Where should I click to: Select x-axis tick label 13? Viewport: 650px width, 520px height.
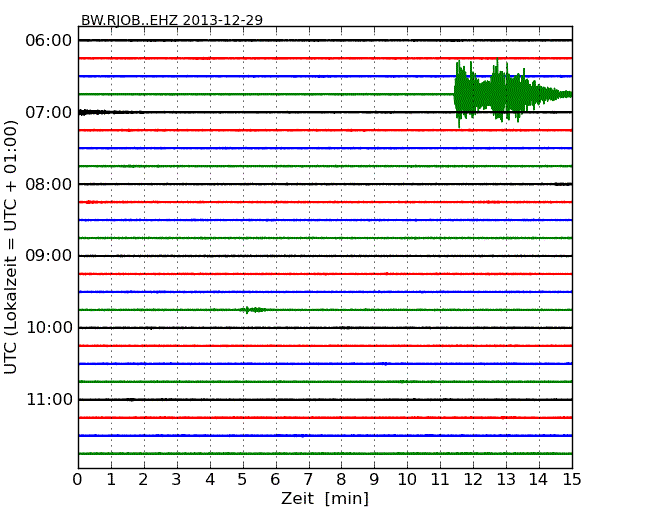506,480
